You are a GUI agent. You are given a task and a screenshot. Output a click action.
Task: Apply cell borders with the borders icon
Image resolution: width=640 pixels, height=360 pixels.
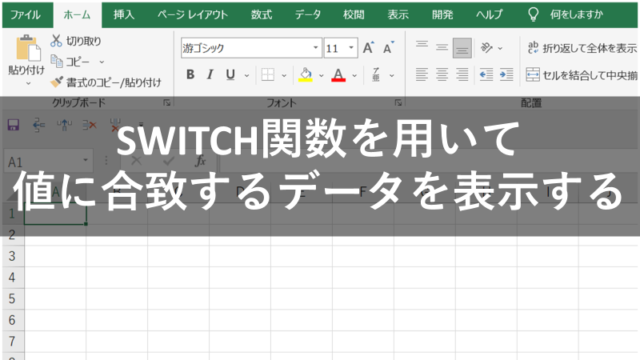(x=268, y=75)
